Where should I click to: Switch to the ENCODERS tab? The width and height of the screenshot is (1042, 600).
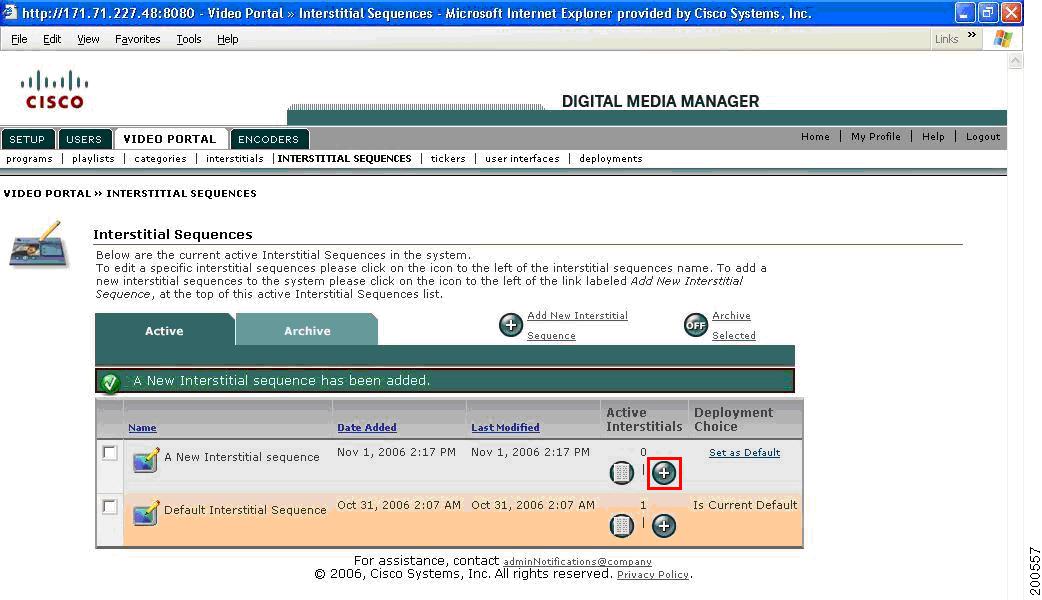tap(268, 139)
